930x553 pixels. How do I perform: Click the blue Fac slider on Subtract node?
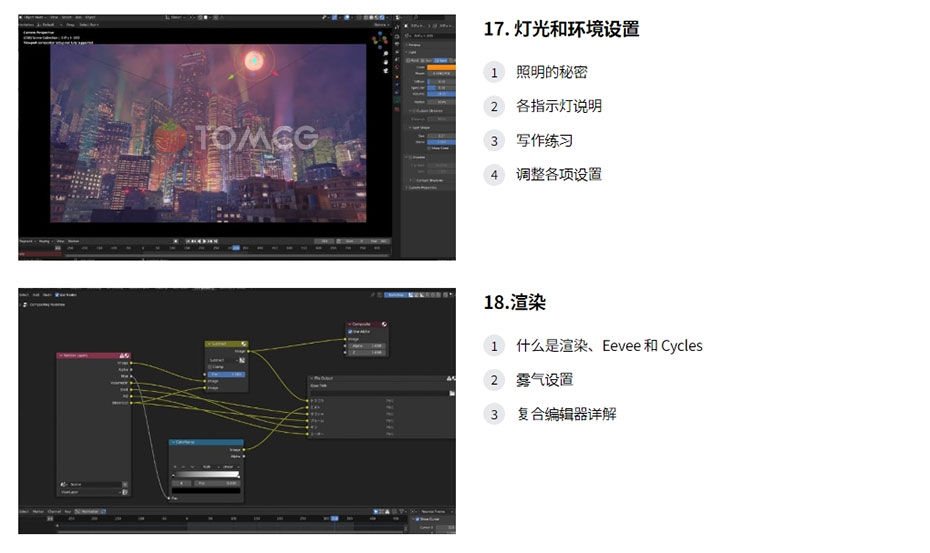(x=227, y=374)
